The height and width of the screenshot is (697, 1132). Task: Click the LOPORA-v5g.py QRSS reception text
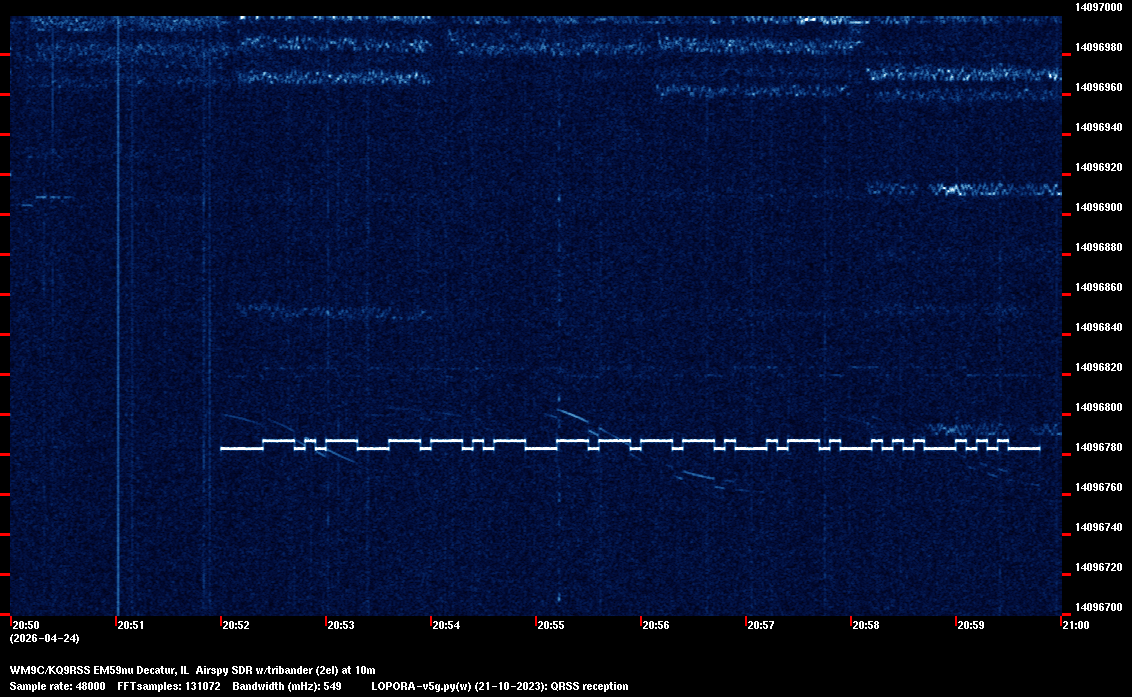tap(500, 686)
